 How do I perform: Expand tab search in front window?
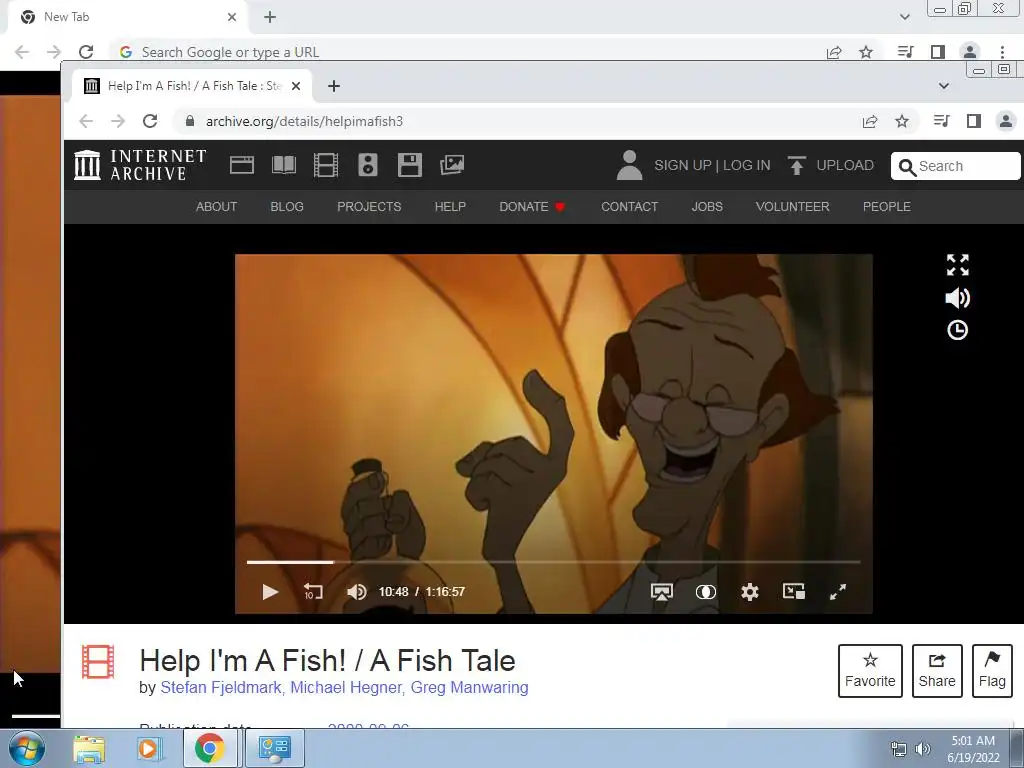(944, 86)
